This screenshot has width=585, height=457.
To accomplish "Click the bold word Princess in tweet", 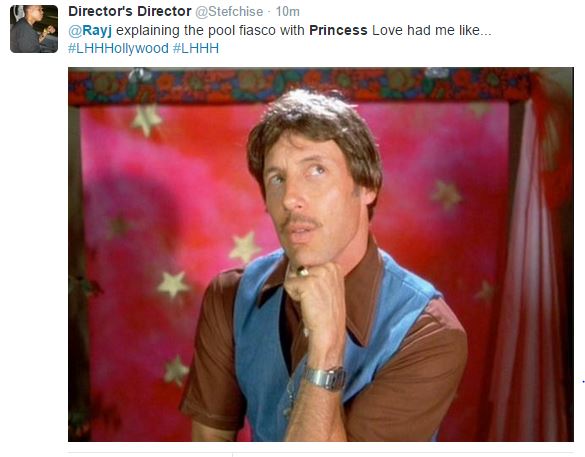I will pyautogui.click(x=338, y=30).
